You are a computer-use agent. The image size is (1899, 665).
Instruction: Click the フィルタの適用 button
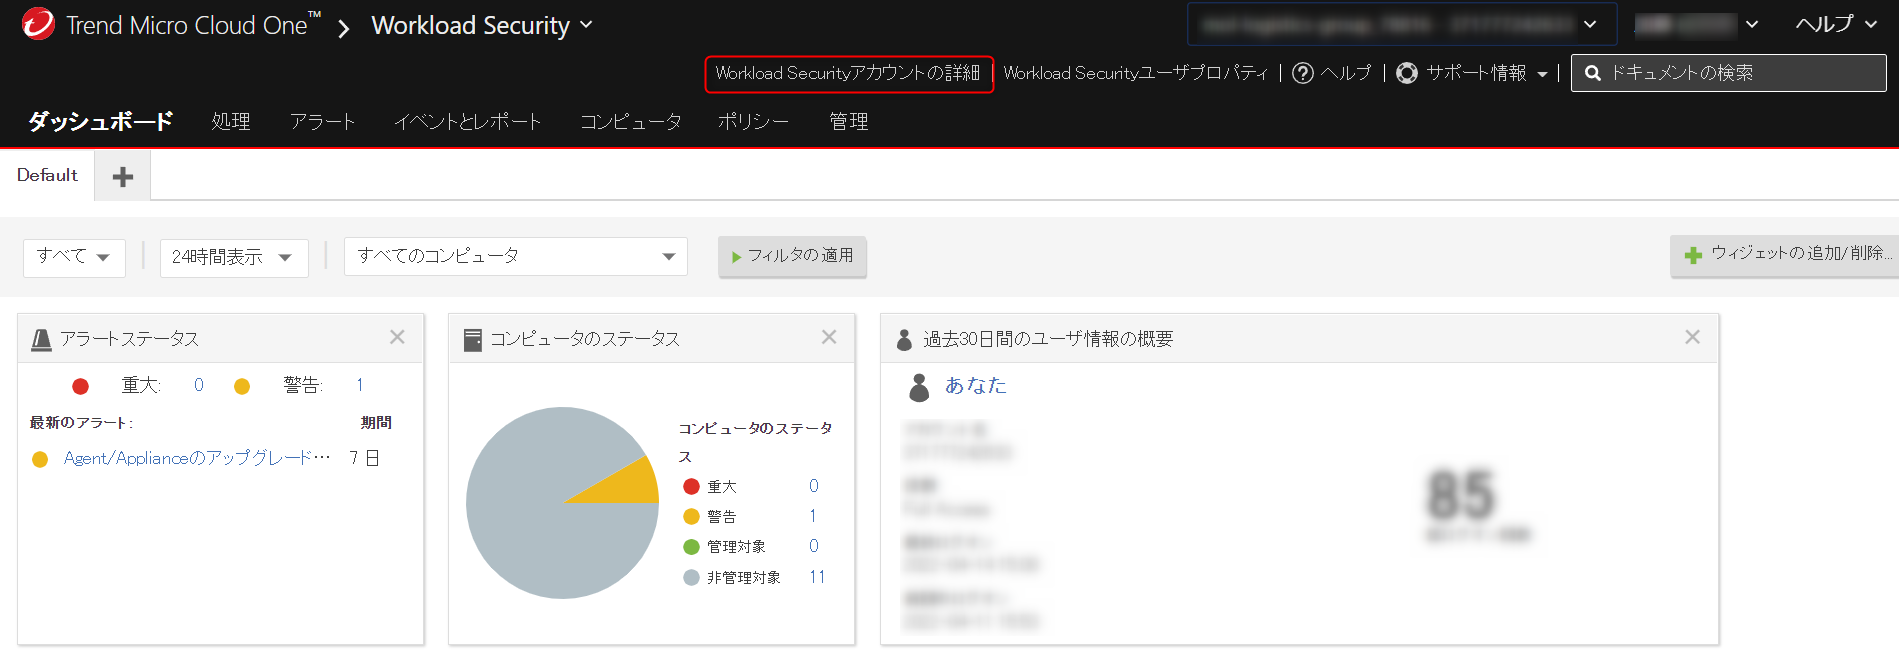click(792, 256)
